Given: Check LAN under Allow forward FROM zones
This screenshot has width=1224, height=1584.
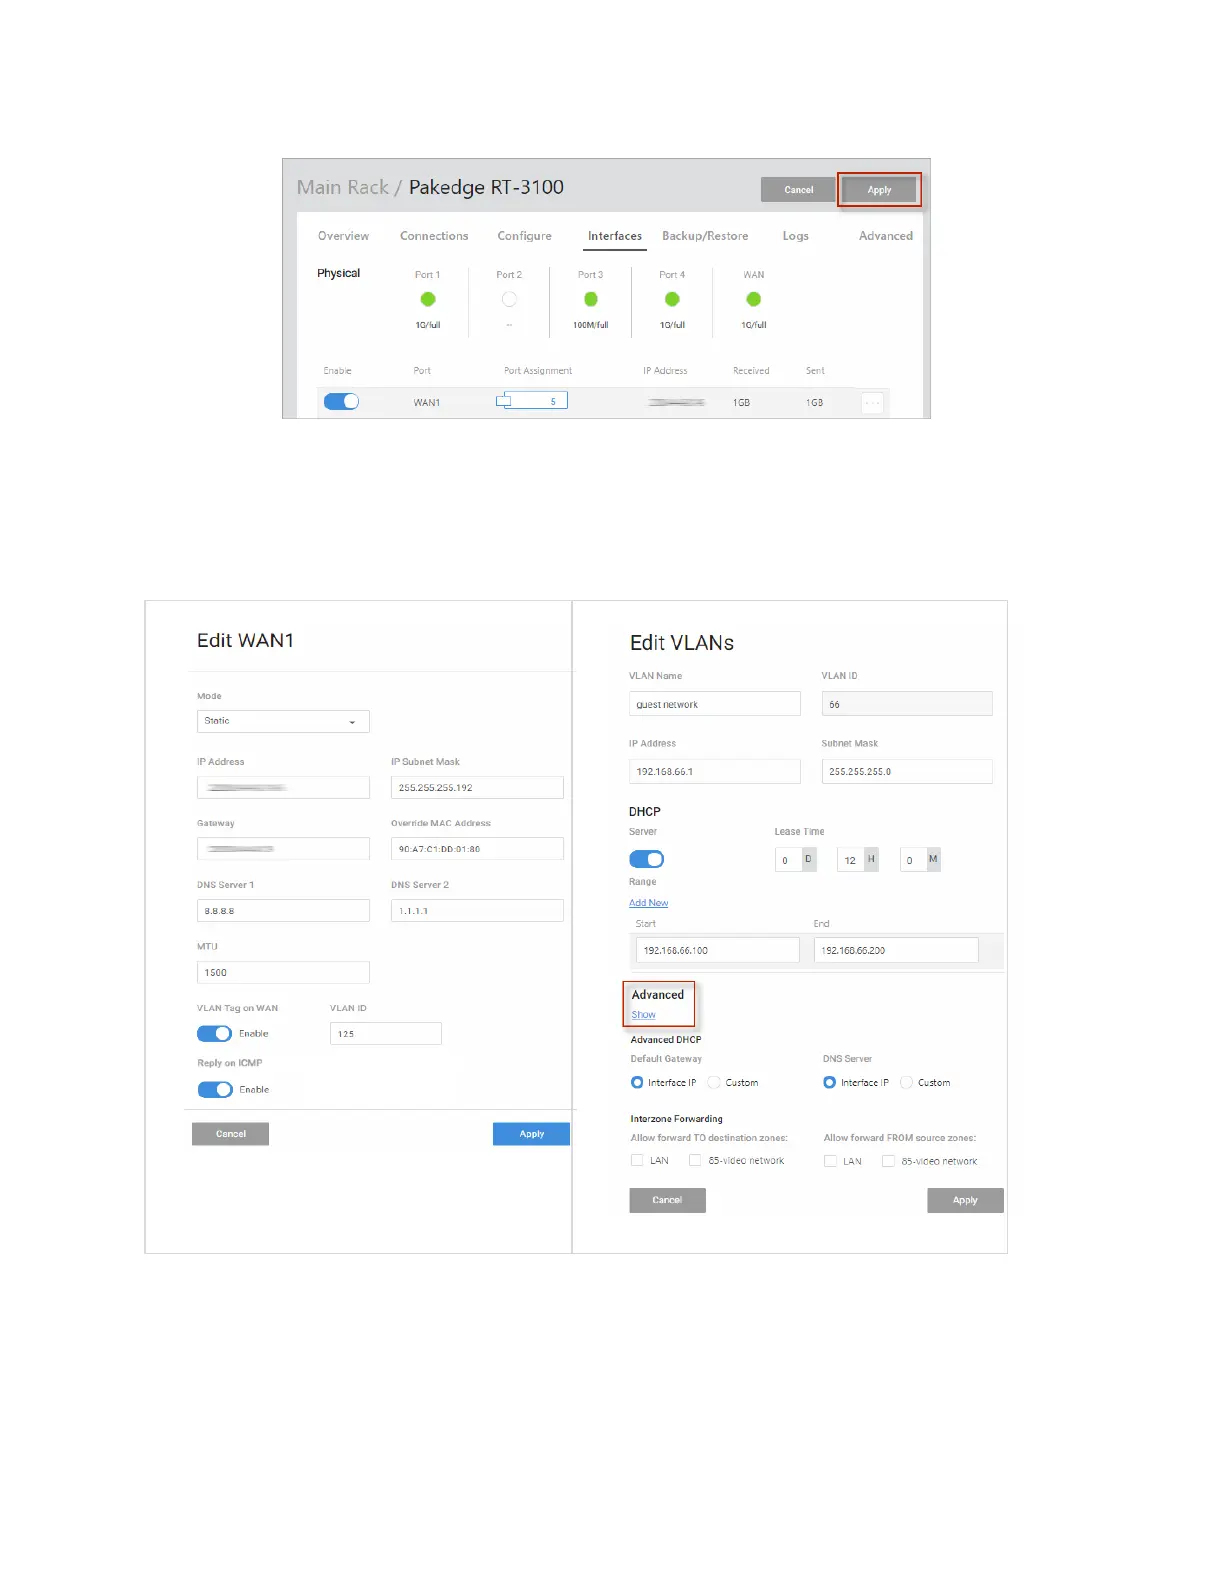Looking at the screenshot, I should click(x=830, y=1161).
